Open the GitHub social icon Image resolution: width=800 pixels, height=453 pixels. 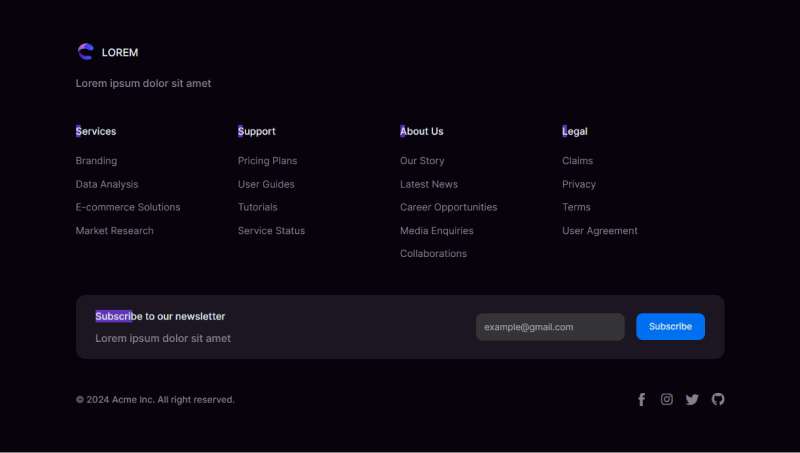click(718, 400)
